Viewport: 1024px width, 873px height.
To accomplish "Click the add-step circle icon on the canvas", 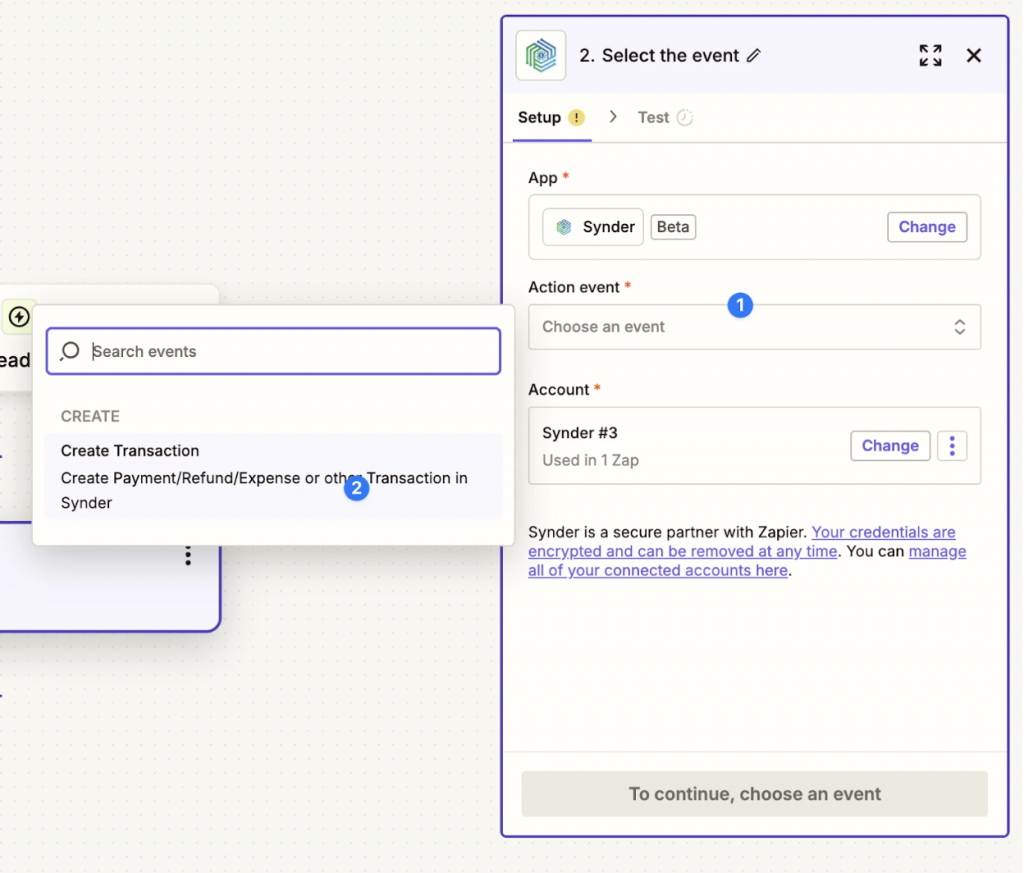I will click(18, 316).
